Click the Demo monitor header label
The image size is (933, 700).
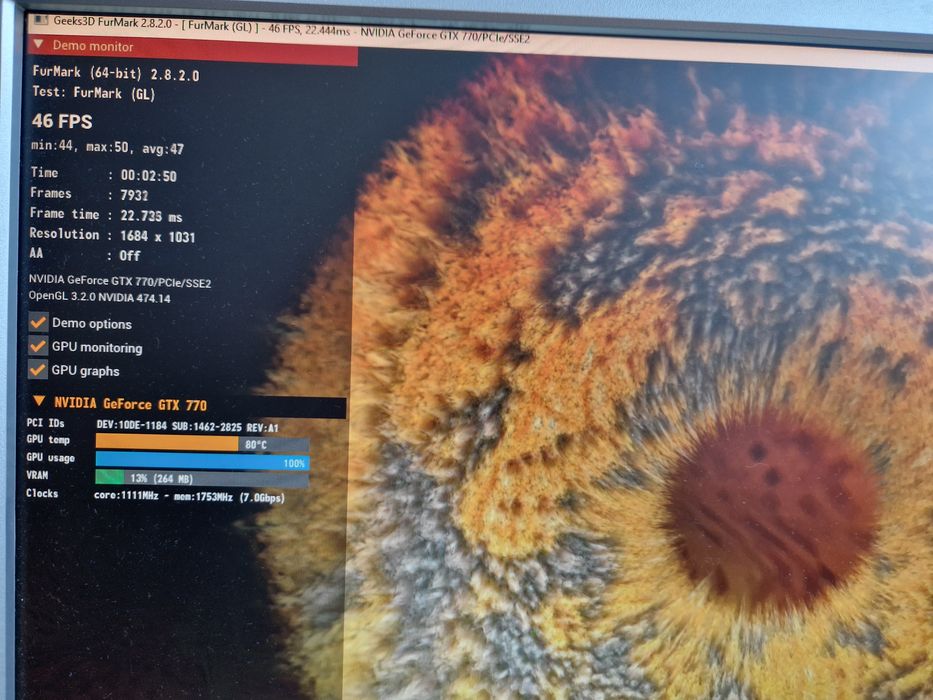93,46
